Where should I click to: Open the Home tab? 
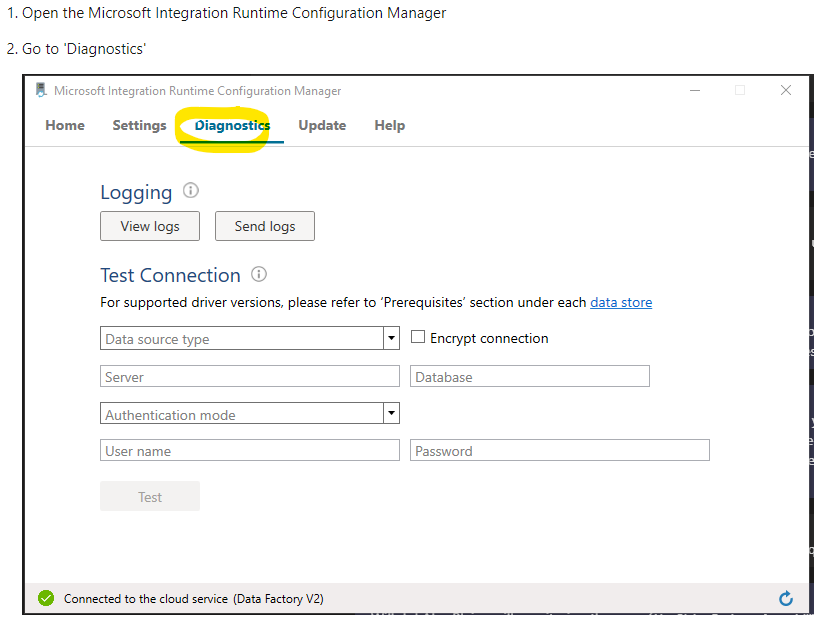(65, 125)
